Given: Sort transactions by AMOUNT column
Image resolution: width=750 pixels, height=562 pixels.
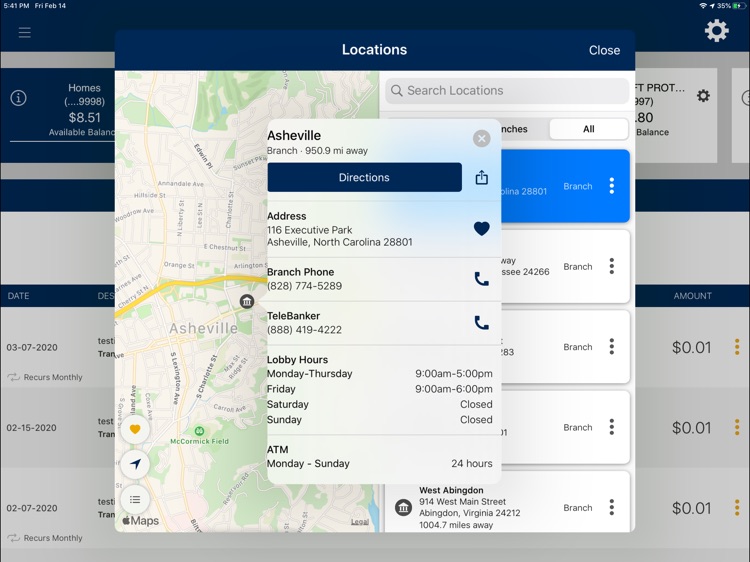Looking at the screenshot, I should coord(692,296).
